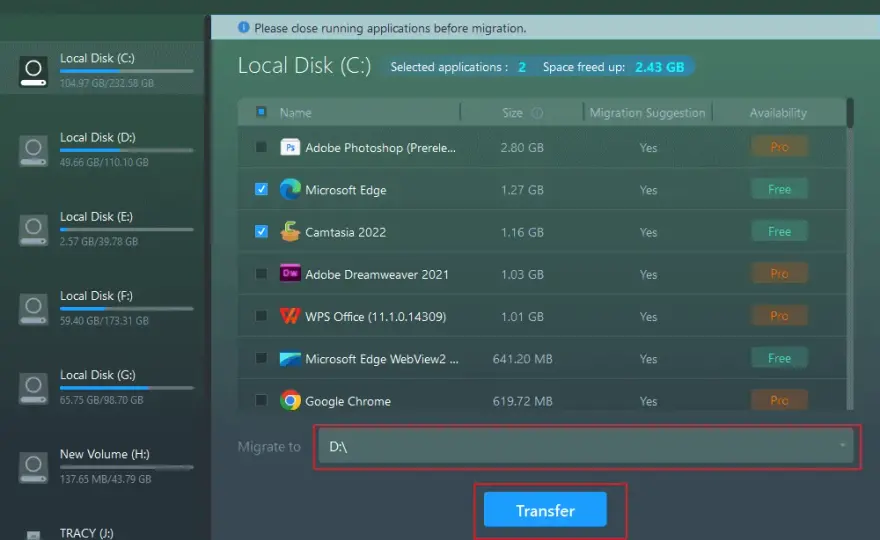Sort by the Name column header
The width and height of the screenshot is (880, 540).
coord(295,113)
